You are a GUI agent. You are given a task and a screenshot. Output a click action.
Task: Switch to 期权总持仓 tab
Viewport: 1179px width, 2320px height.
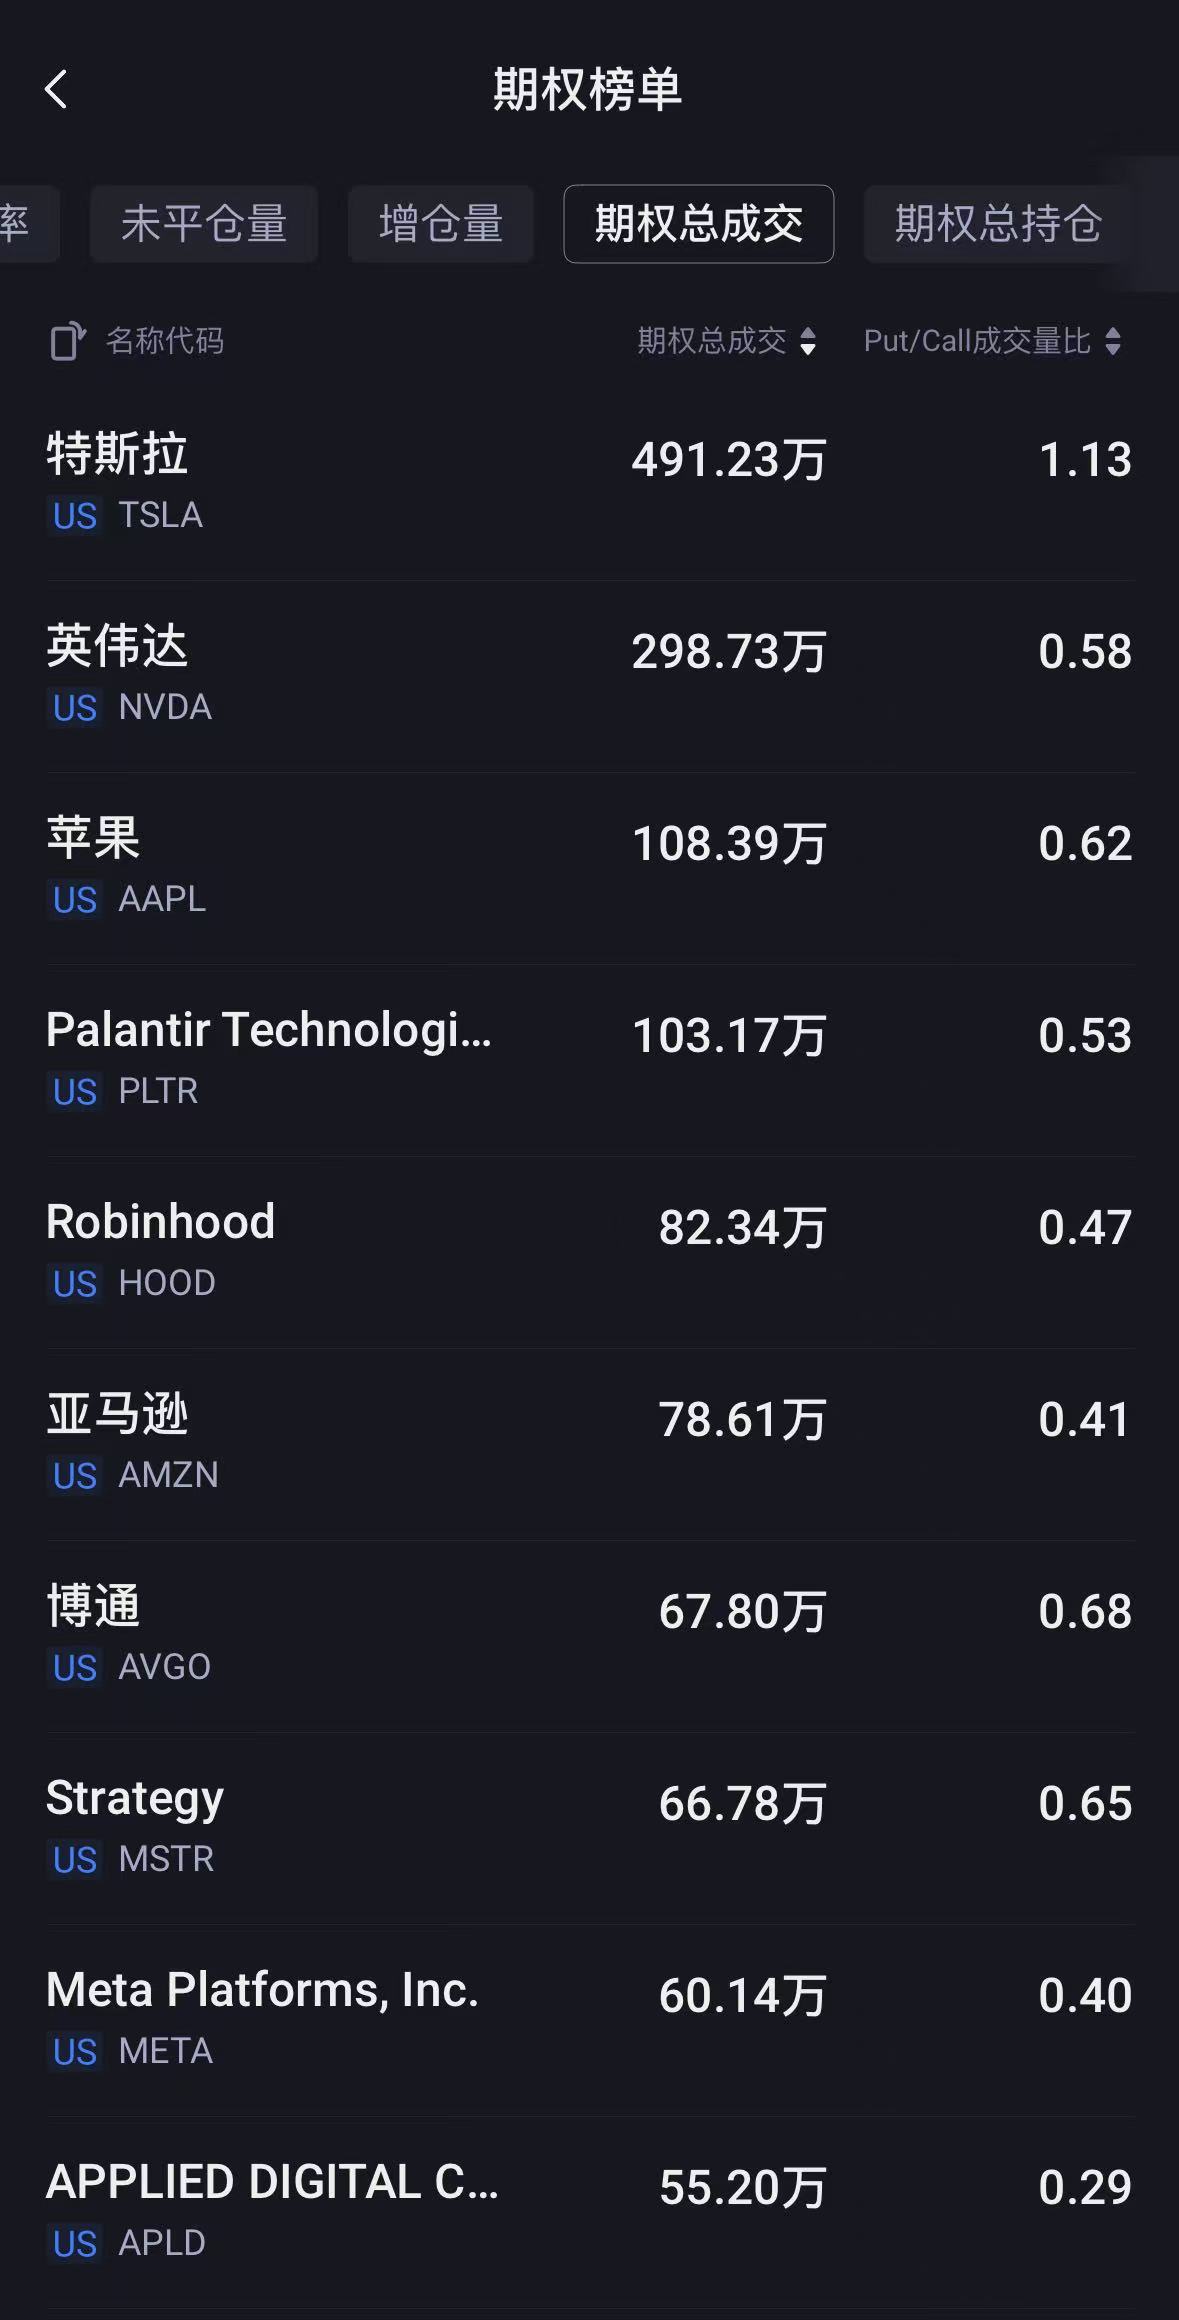(998, 223)
